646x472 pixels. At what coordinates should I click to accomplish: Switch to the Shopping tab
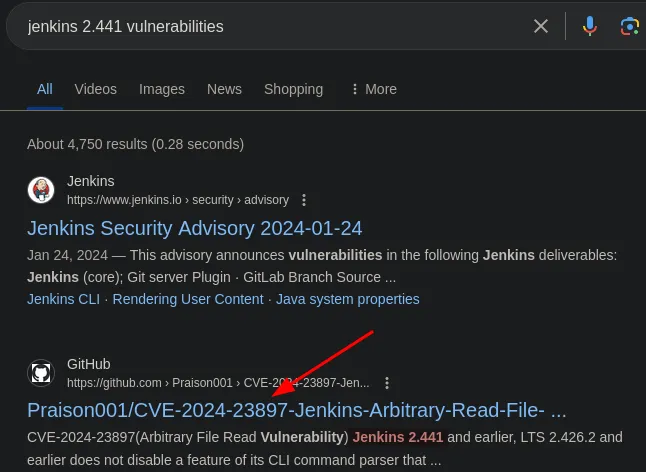[293, 89]
